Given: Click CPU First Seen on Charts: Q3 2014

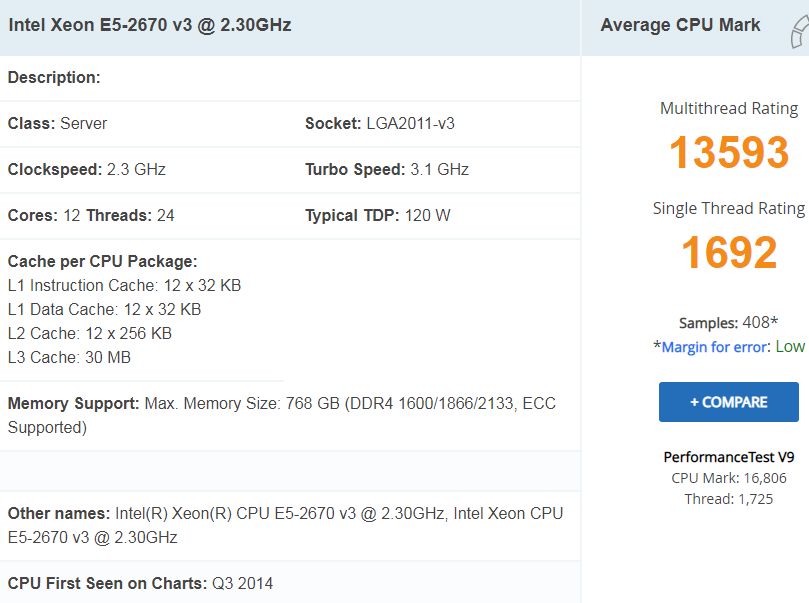Looking at the screenshot, I should click(140, 583).
